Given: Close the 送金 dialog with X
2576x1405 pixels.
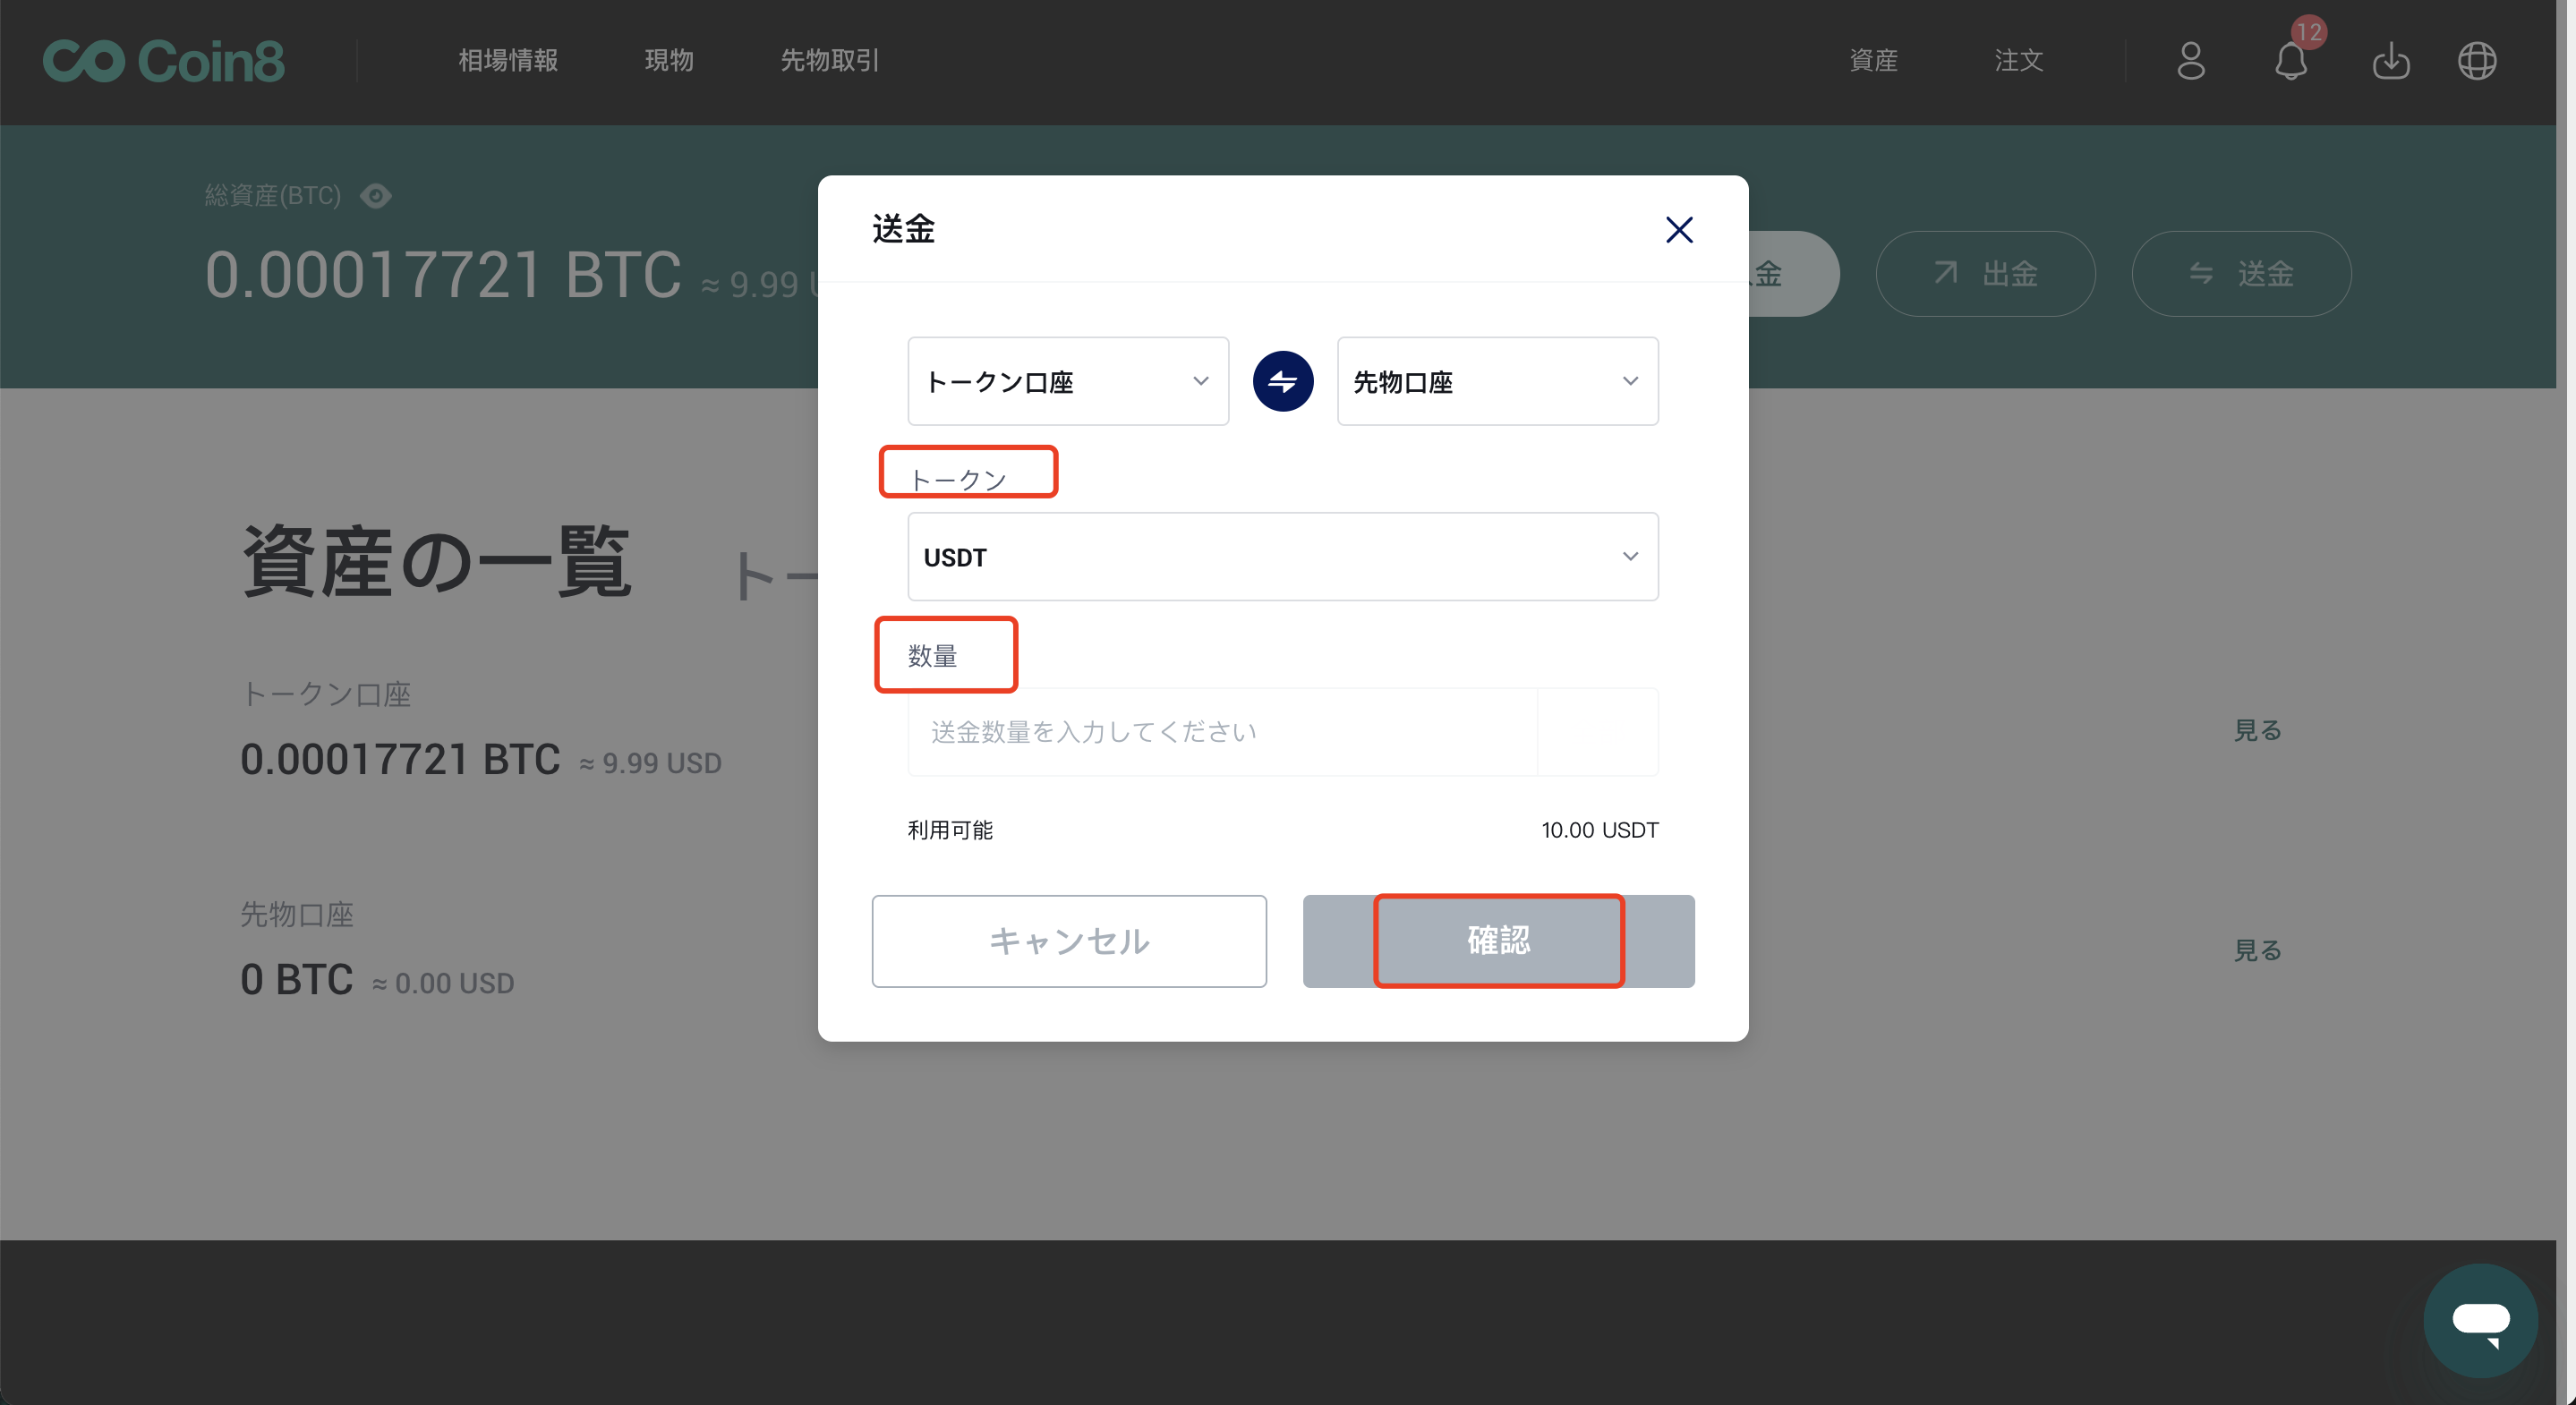Looking at the screenshot, I should pos(1679,230).
